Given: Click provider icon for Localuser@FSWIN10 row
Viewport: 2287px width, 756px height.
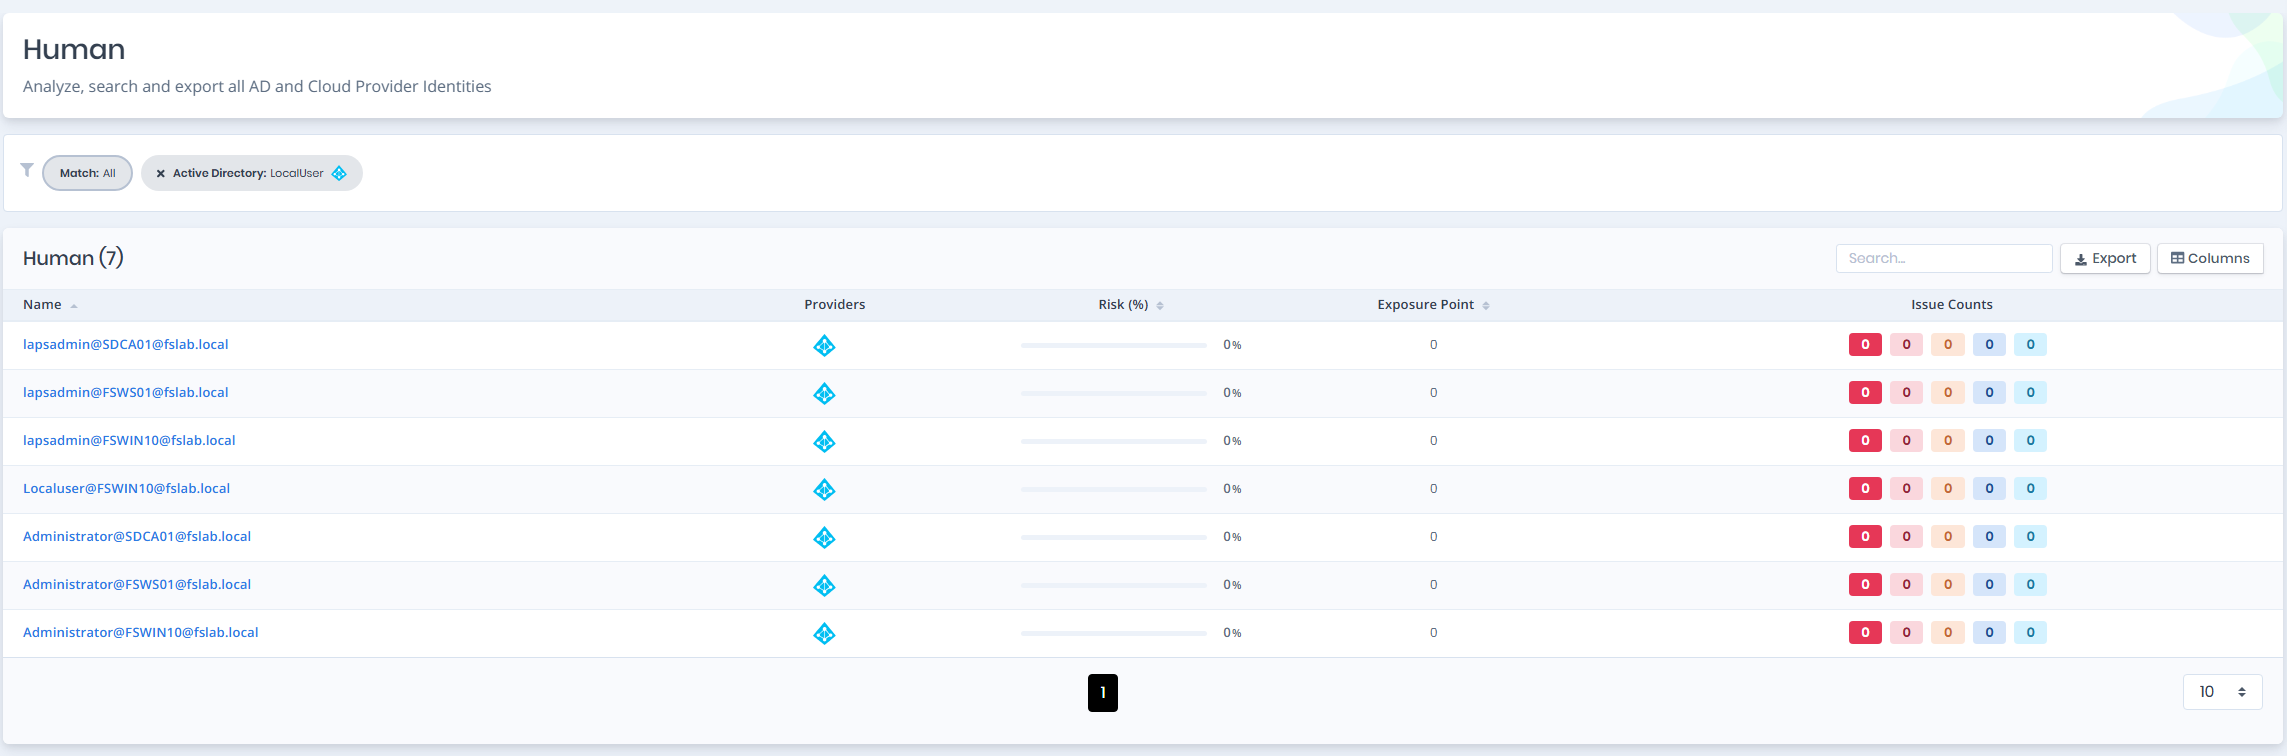Looking at the screenshot, I should pos(824,490).
